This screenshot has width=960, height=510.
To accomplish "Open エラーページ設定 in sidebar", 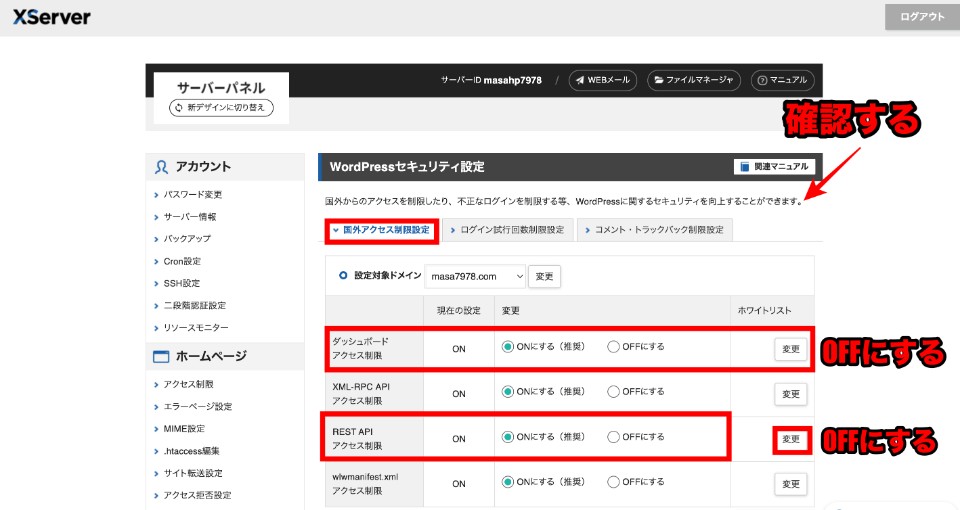I will 197,407.
